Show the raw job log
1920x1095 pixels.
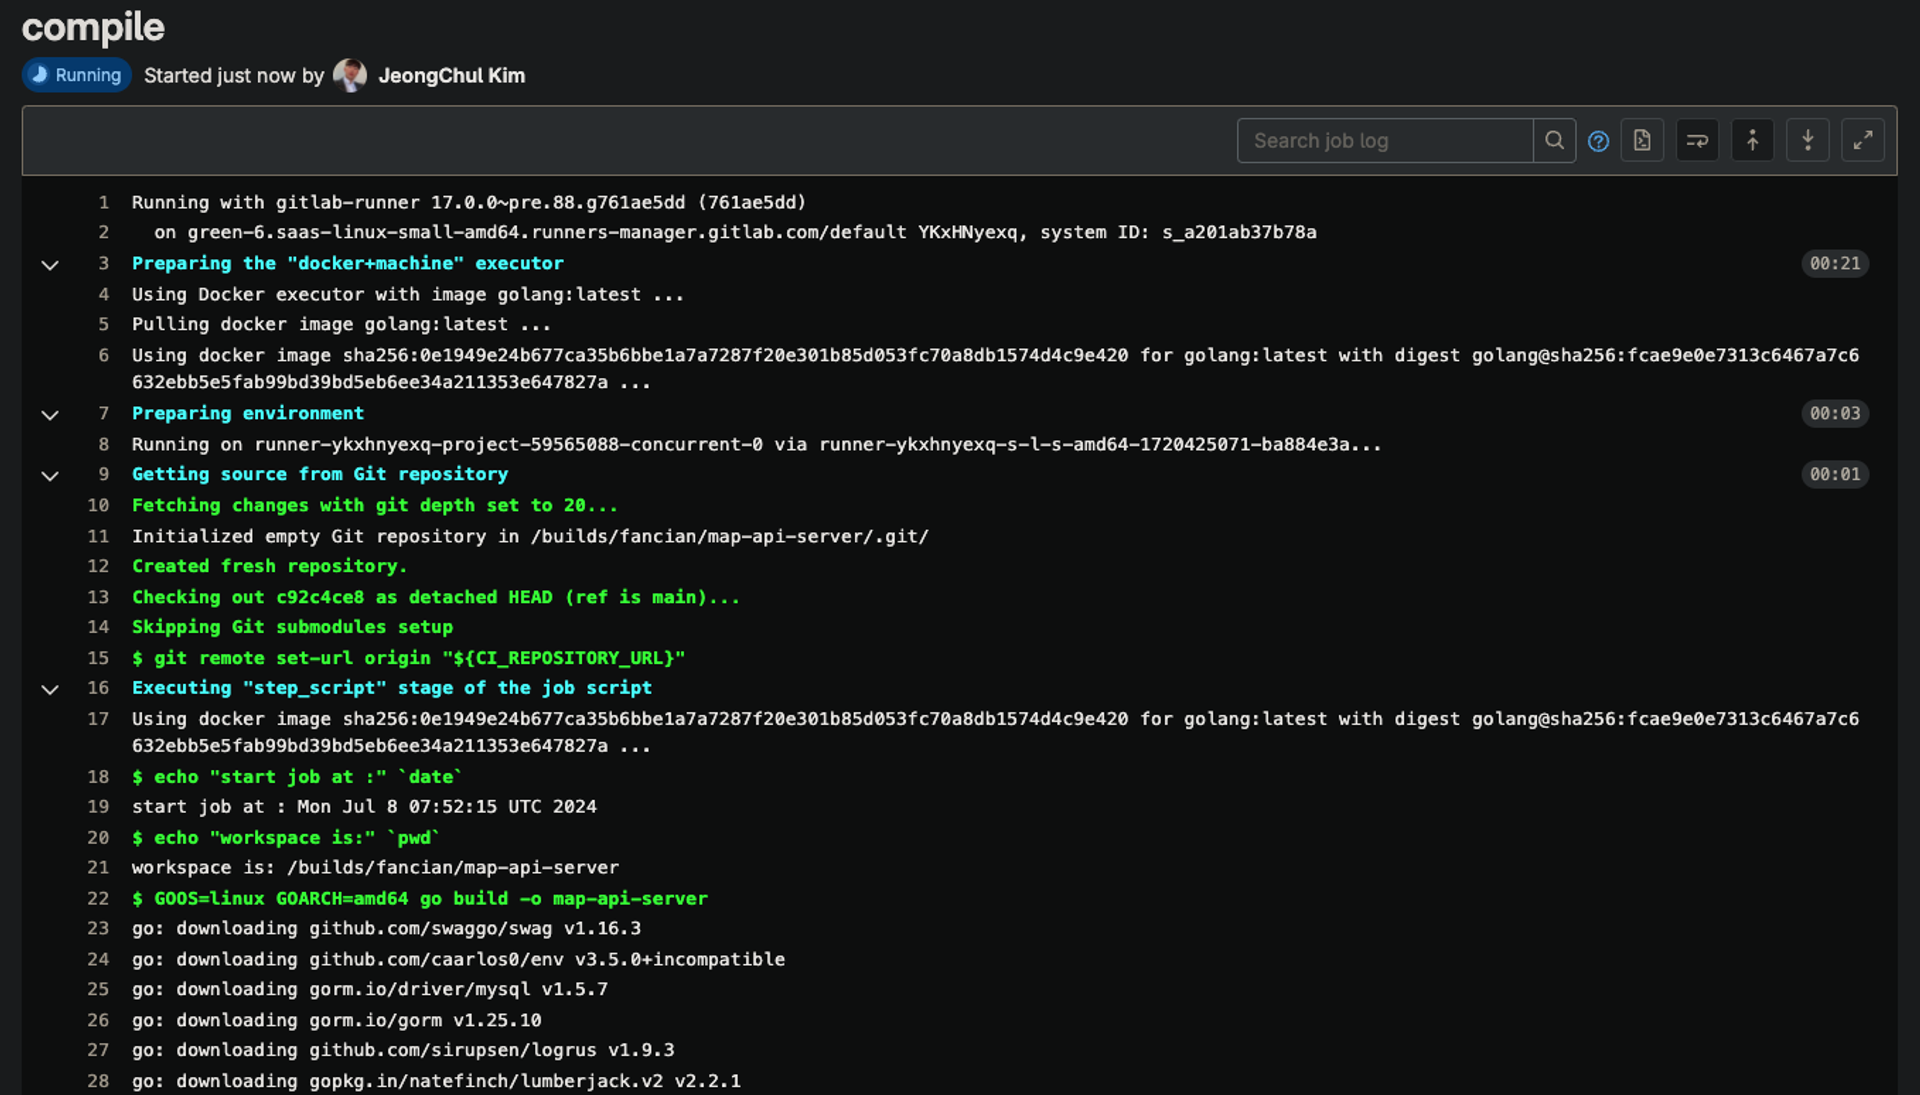(x=1642, y=141)
